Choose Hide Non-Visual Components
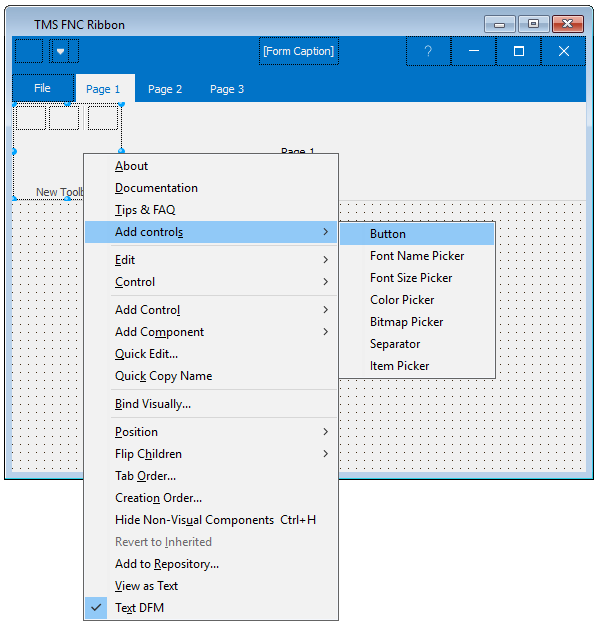This screenshot has height=628, width=607. (x=212, y=520)
